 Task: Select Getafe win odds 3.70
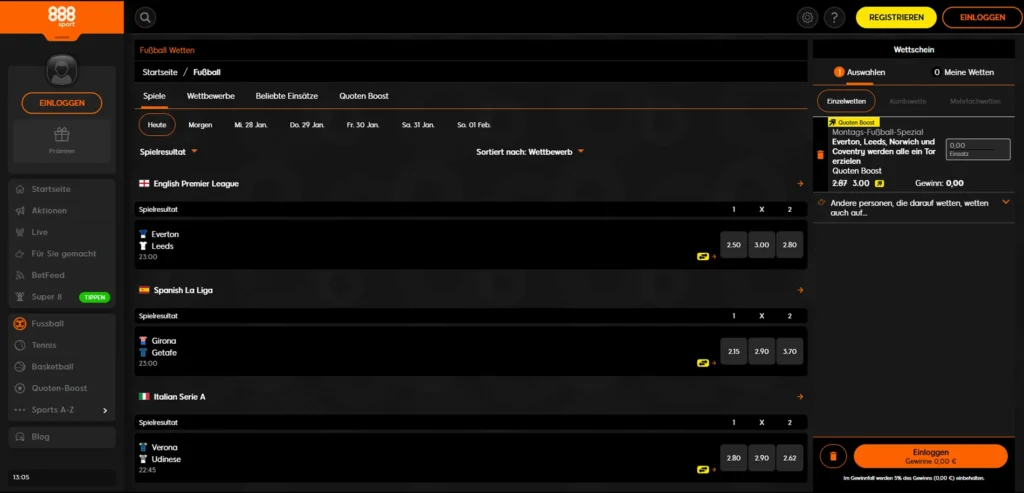(790, 351)
